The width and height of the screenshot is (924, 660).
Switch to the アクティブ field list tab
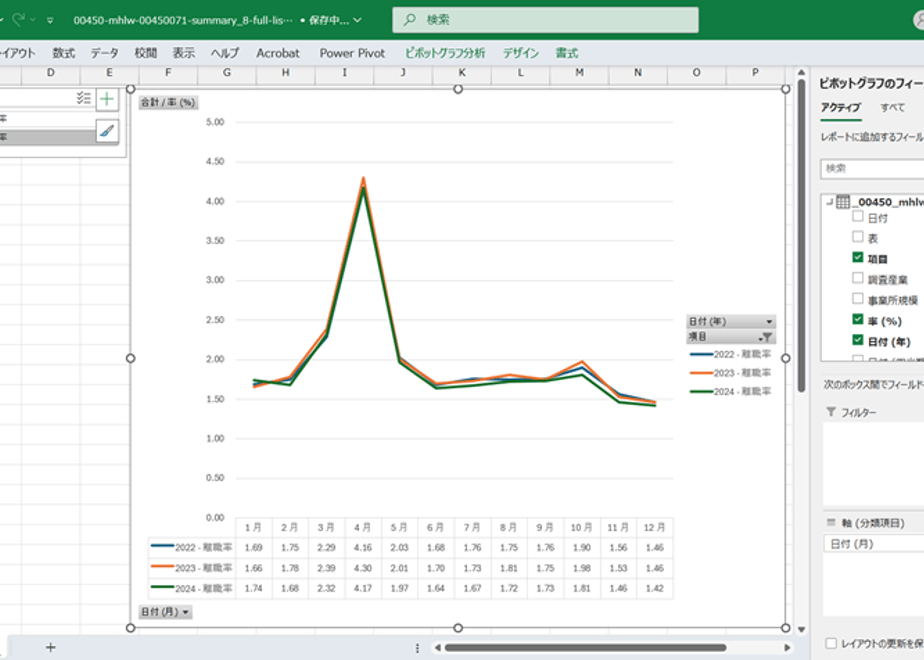pos(841,107)
